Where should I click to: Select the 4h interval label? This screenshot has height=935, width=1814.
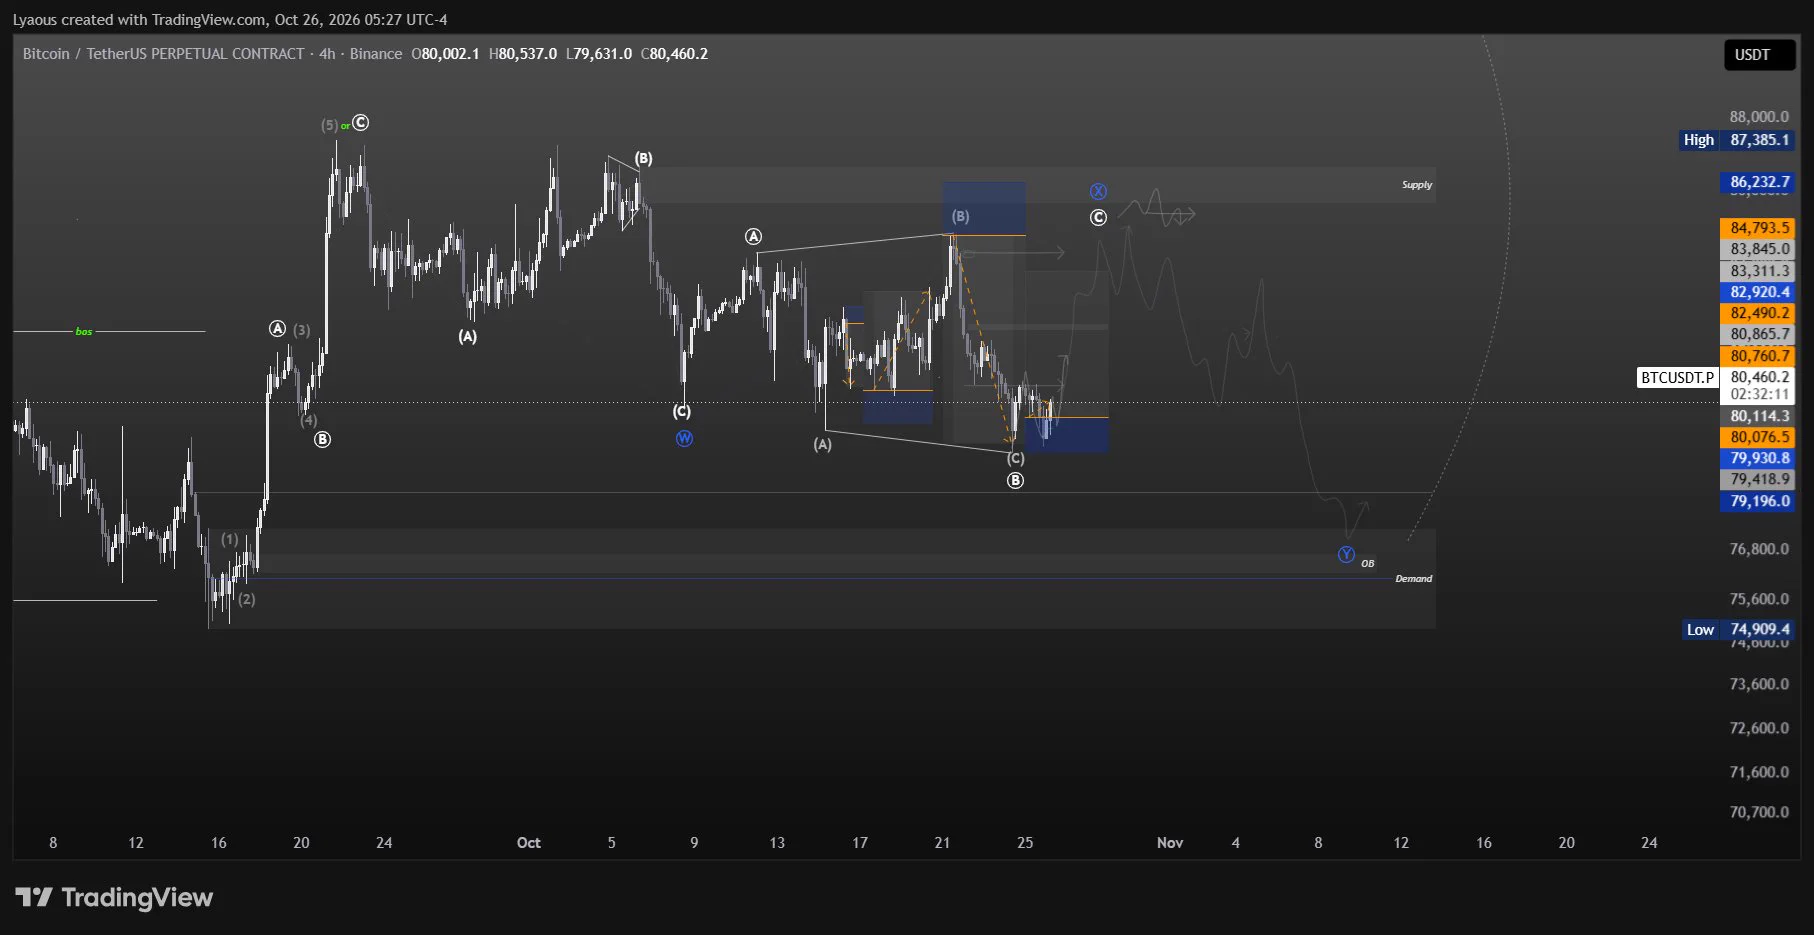pos(327,54)
